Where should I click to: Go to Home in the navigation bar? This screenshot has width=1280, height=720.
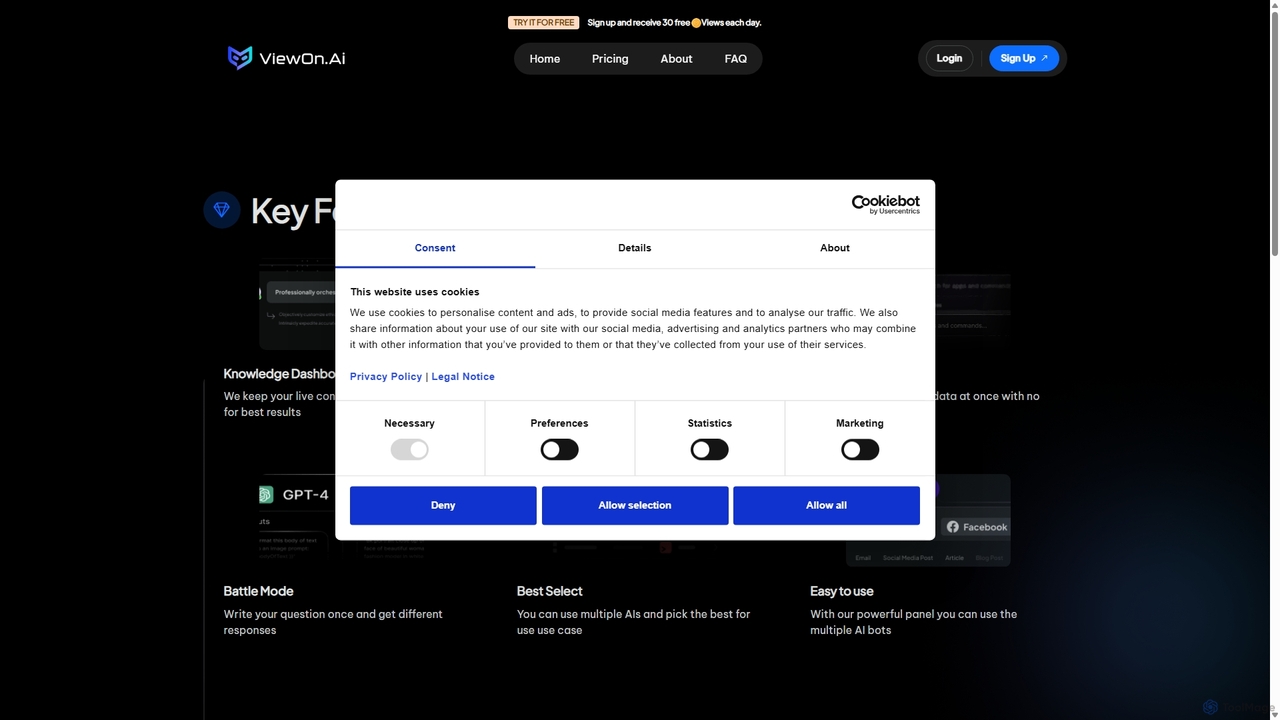[545, 59]
